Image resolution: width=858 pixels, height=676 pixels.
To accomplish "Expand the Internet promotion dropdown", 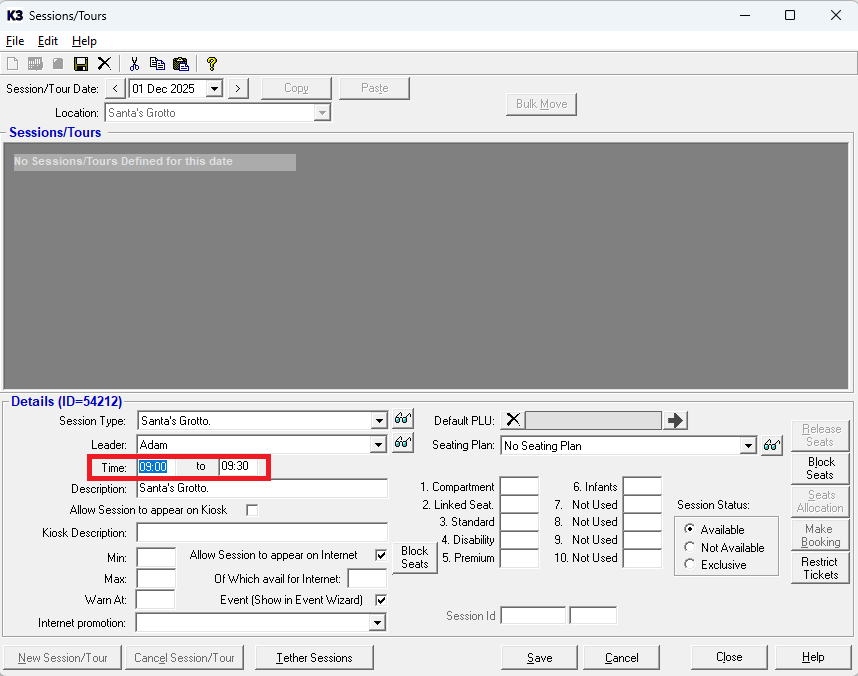I will coord(377,623).
